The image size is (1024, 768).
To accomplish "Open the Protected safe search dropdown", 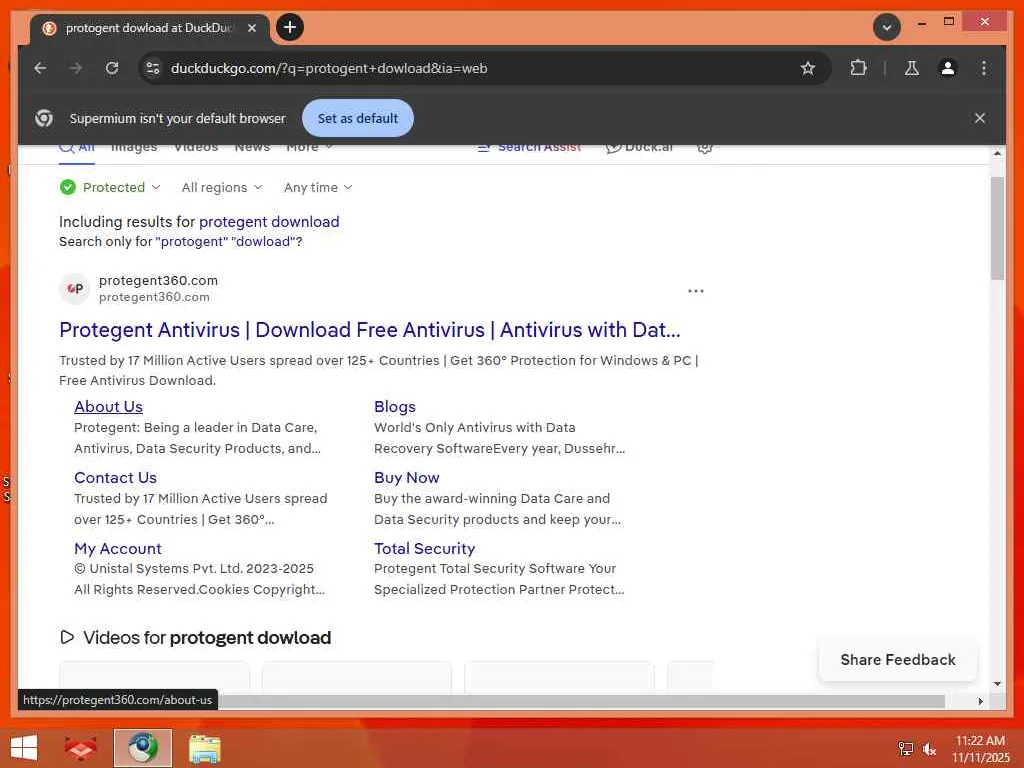I will pyautogui.click(x=110, y=187).
